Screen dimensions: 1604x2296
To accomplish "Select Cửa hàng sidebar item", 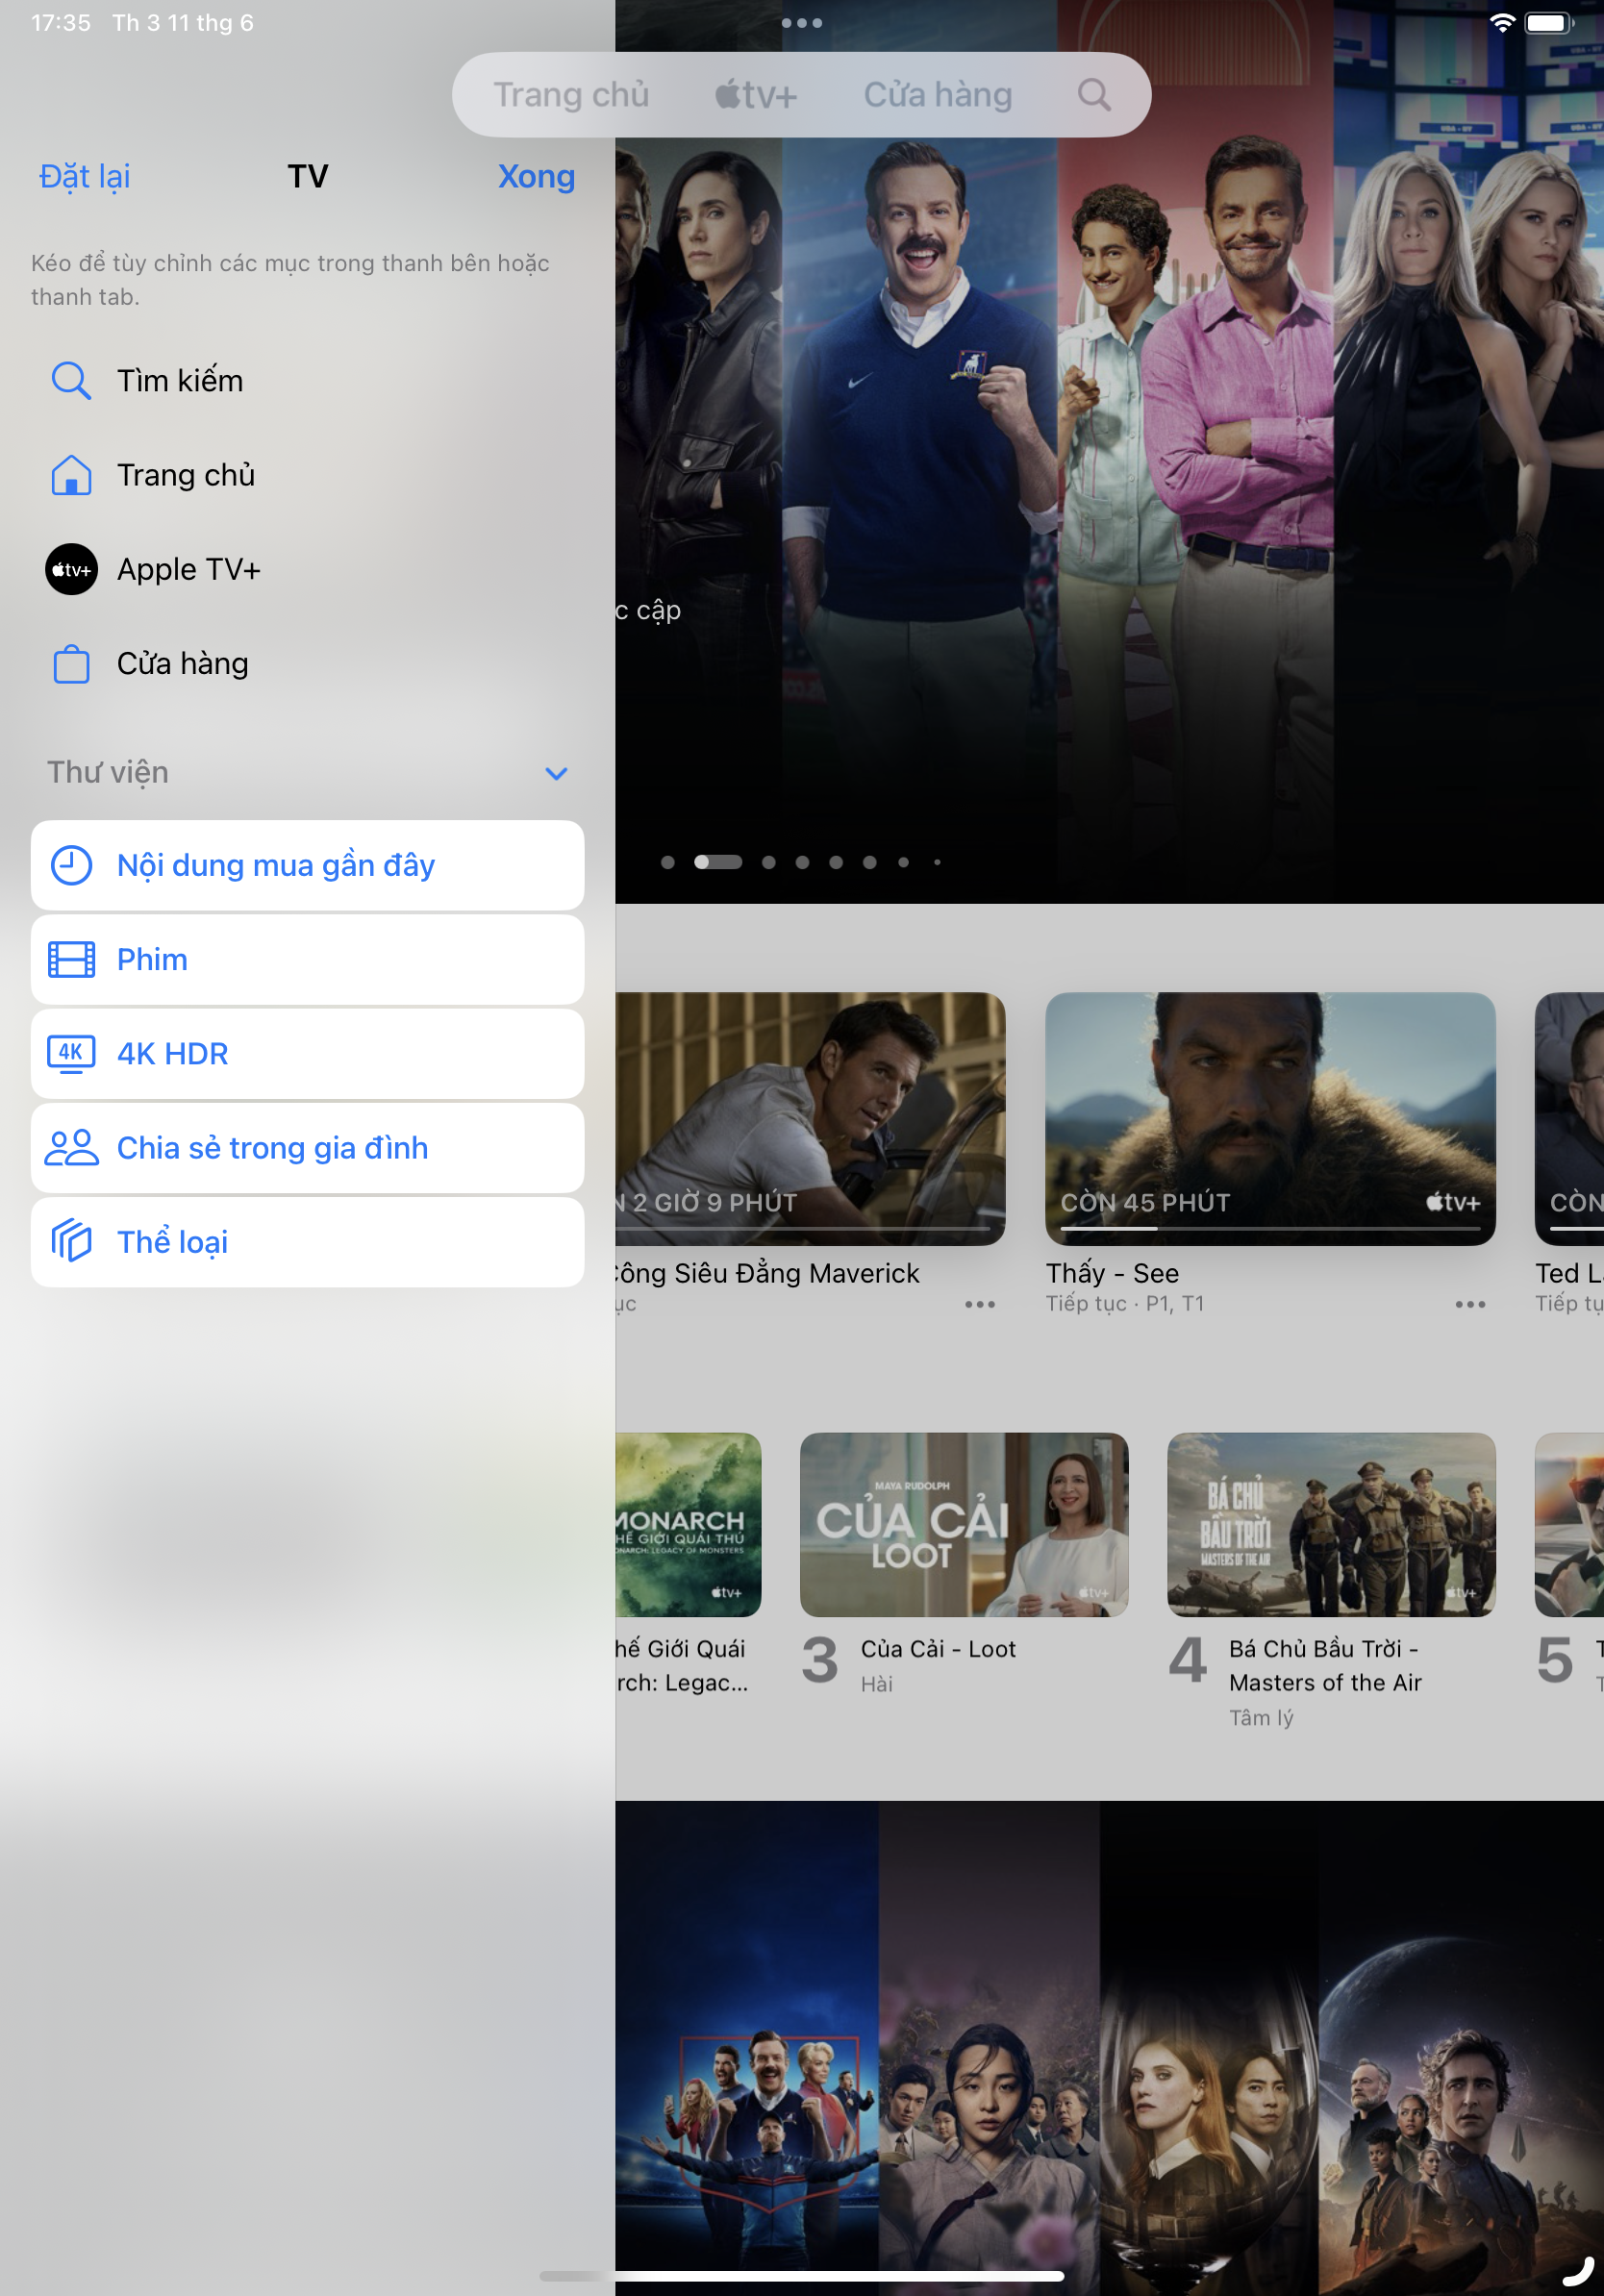I will click(307, 664).
